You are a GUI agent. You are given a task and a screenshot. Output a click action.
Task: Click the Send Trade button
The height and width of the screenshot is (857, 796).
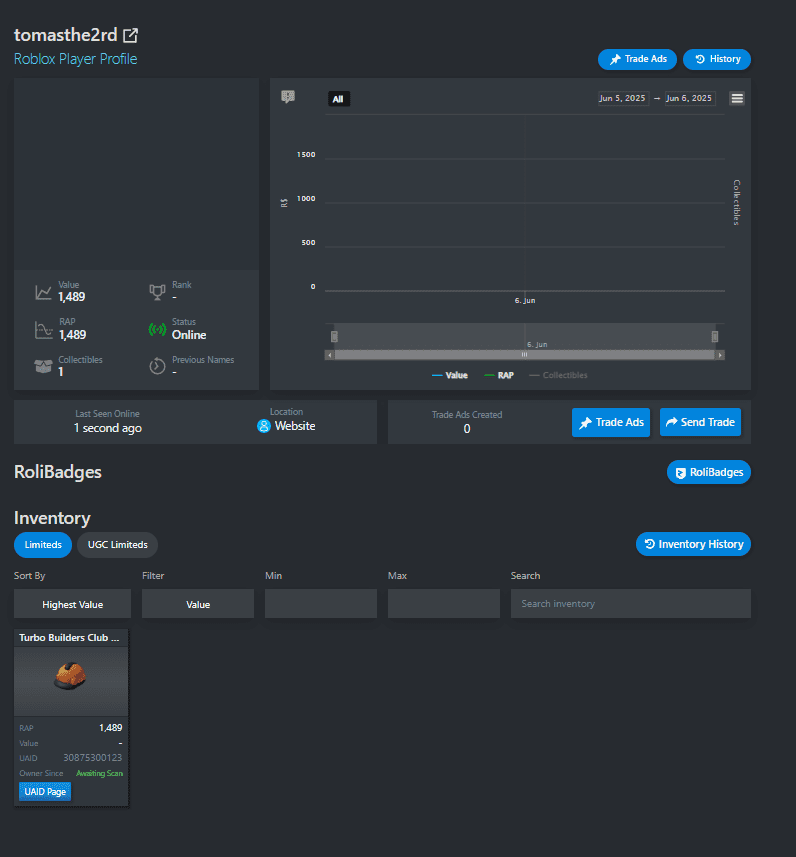click(700, 422)
